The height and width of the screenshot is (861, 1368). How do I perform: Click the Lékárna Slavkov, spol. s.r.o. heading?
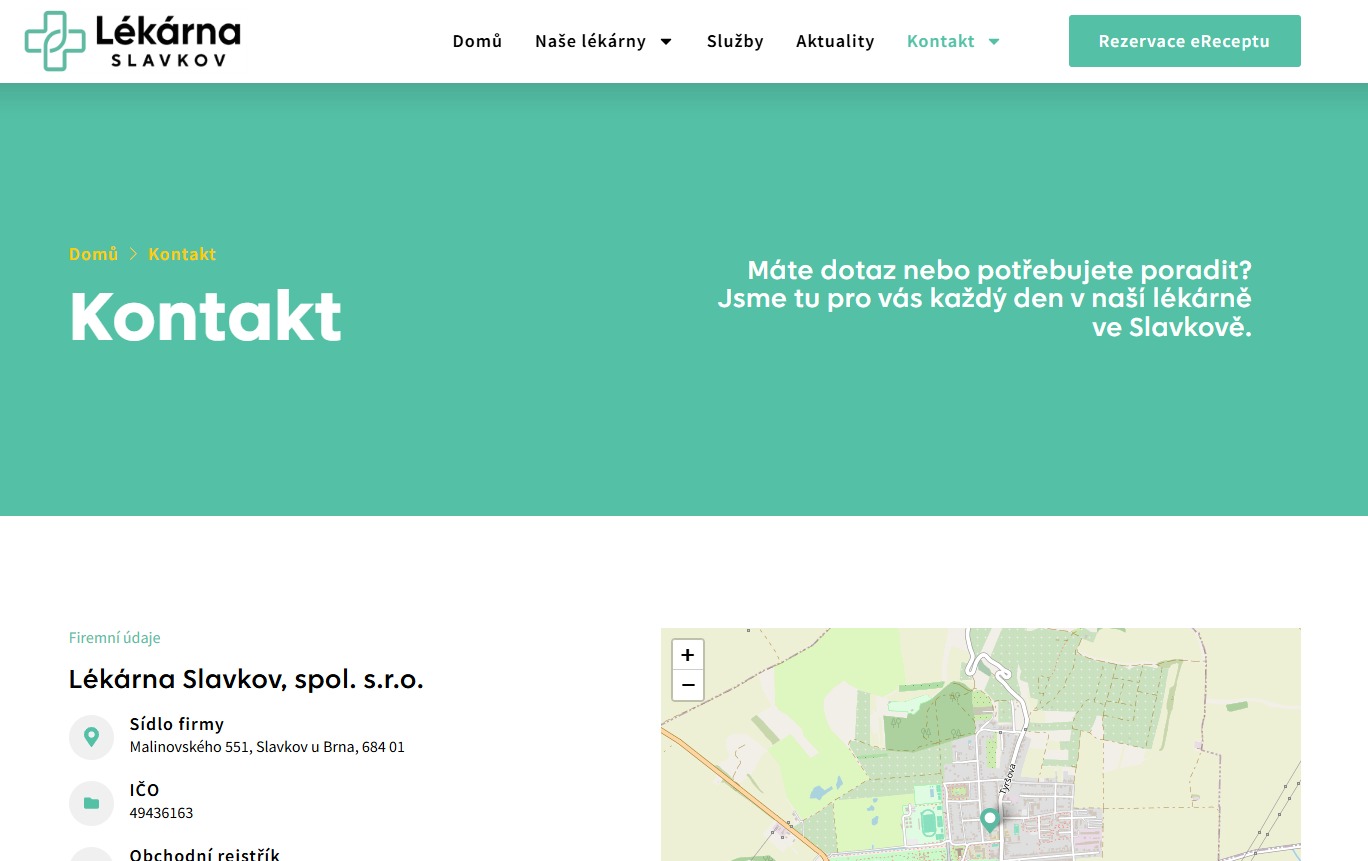click(246, 680)
